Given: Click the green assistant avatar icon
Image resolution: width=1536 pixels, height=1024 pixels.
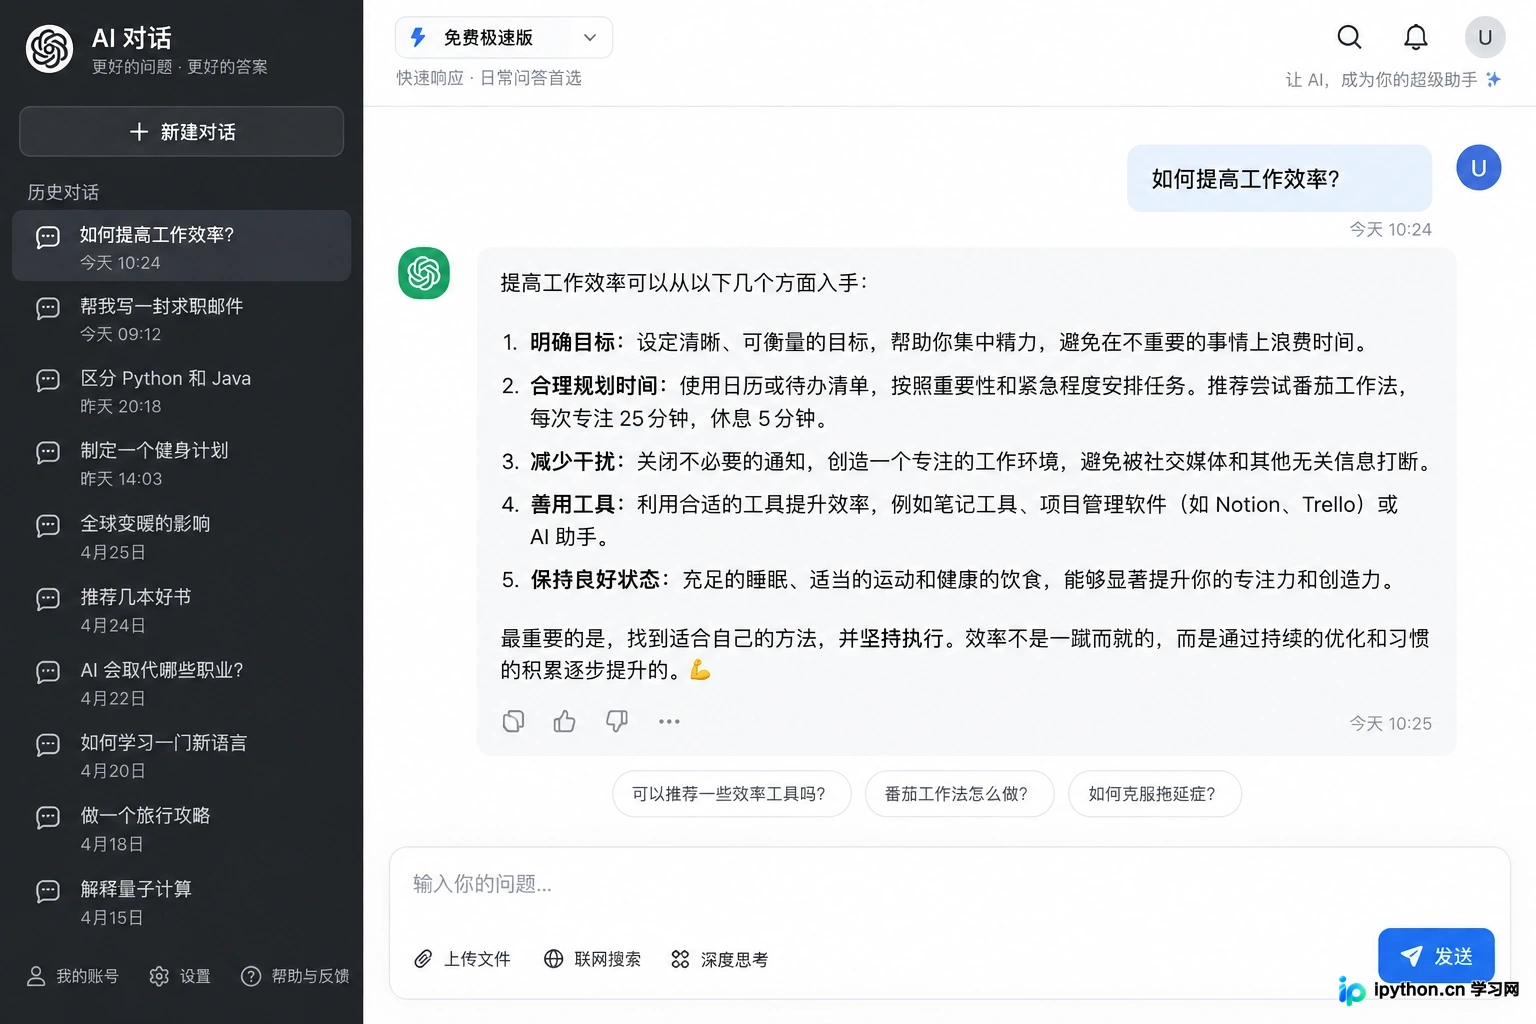Looking at the screenshot, I should click(x=424, y=273).
